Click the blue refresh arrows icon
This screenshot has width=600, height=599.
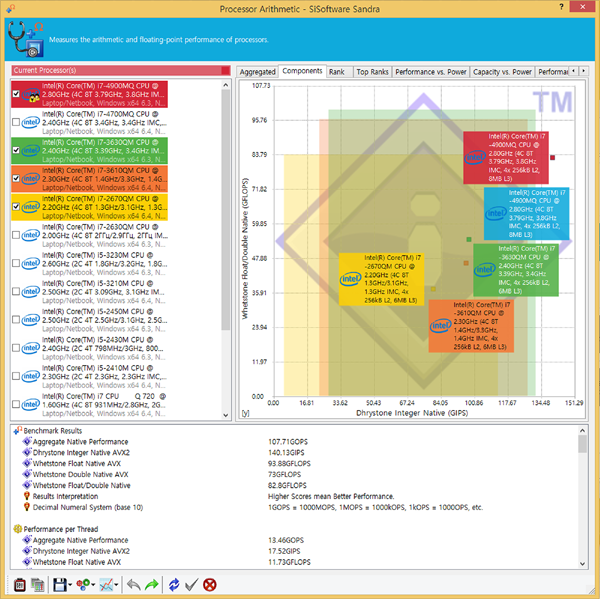click(174, 585)
